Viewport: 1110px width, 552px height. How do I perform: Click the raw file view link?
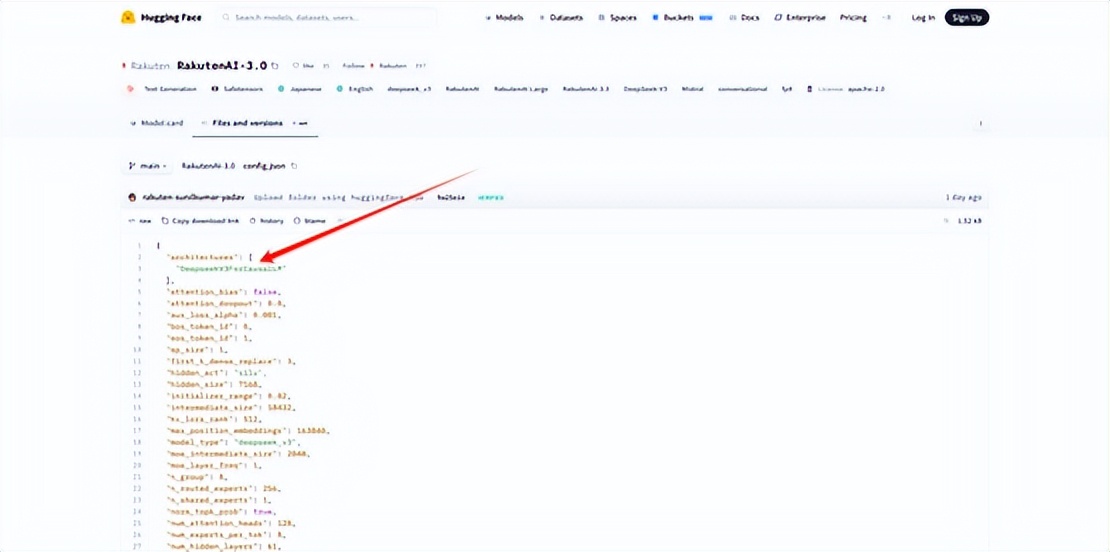[x=139, y=221]
